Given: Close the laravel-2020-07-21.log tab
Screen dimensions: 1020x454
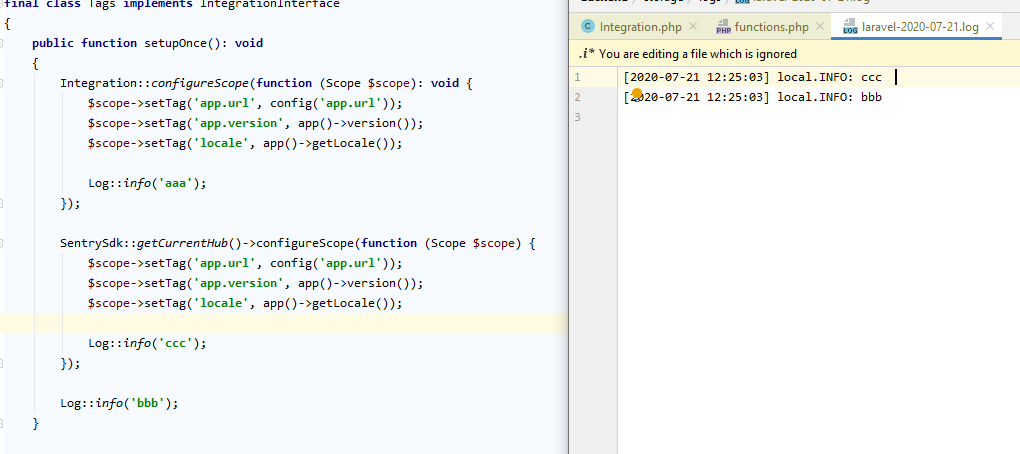Looking at the screenshot, I should (x=990, y=27).
